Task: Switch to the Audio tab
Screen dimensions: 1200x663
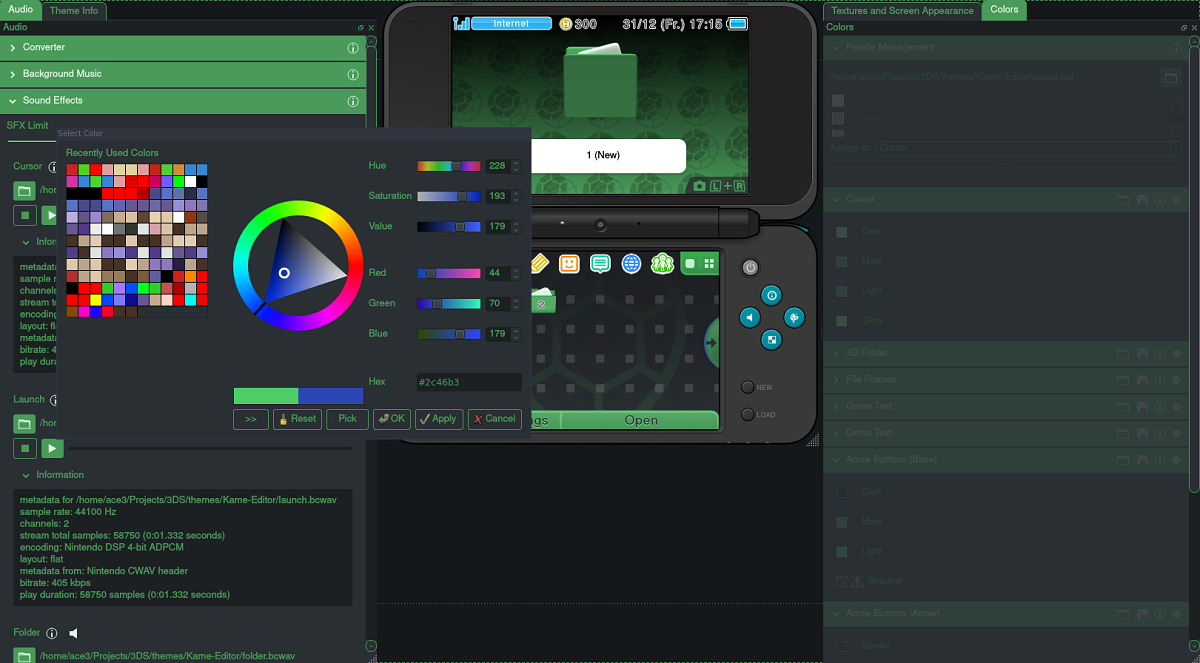Action: coord(21,10)
